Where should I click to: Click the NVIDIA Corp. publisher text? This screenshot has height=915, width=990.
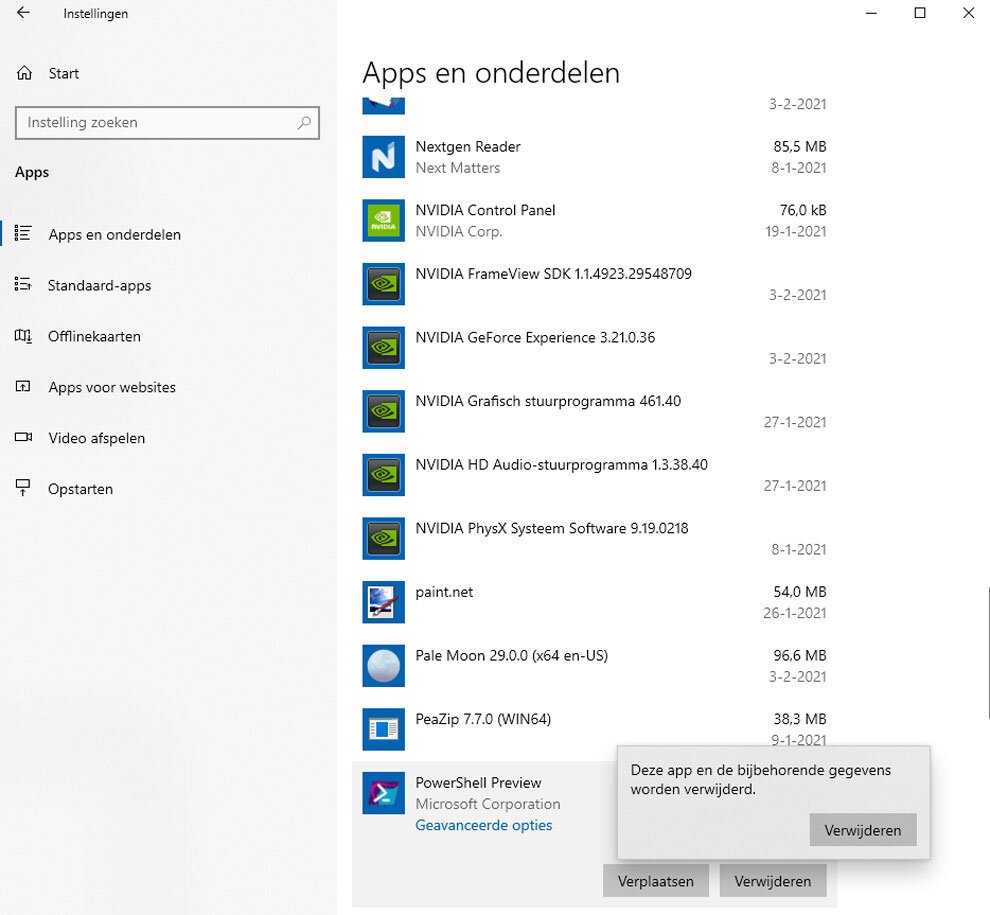tap(459, 232)
